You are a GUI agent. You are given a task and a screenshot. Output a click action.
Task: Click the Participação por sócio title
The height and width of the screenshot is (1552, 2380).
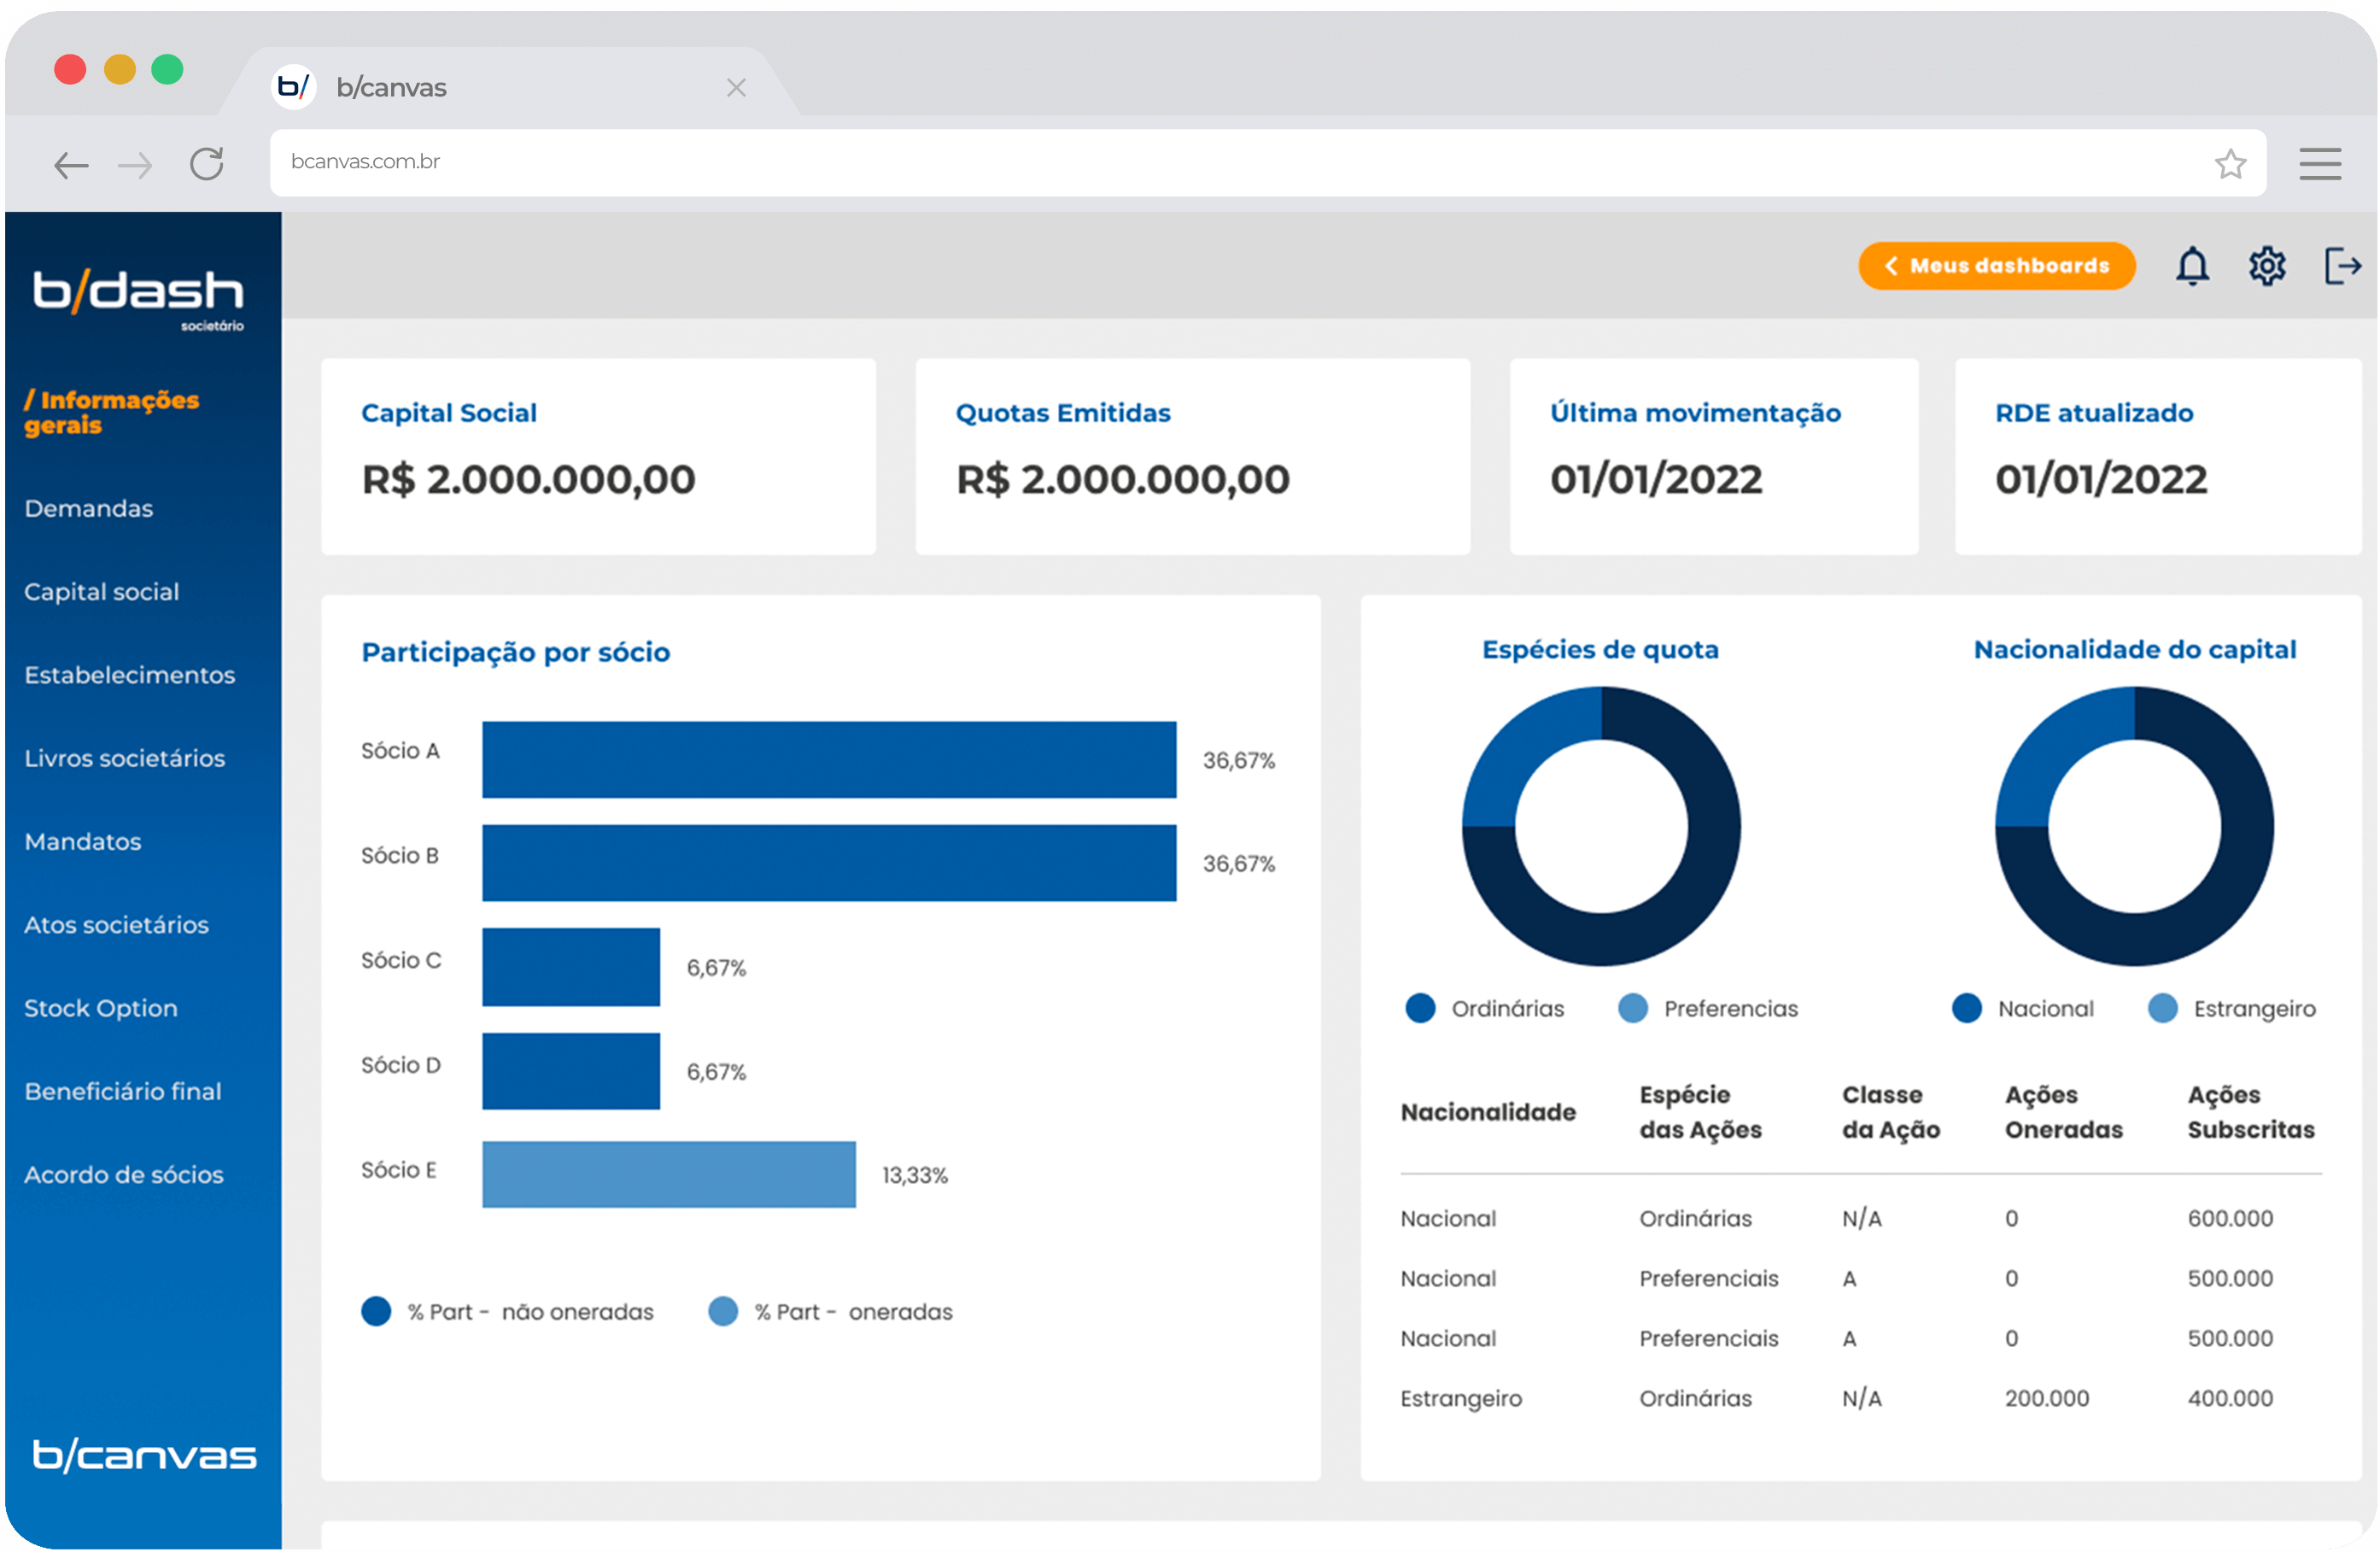[516, 652]
